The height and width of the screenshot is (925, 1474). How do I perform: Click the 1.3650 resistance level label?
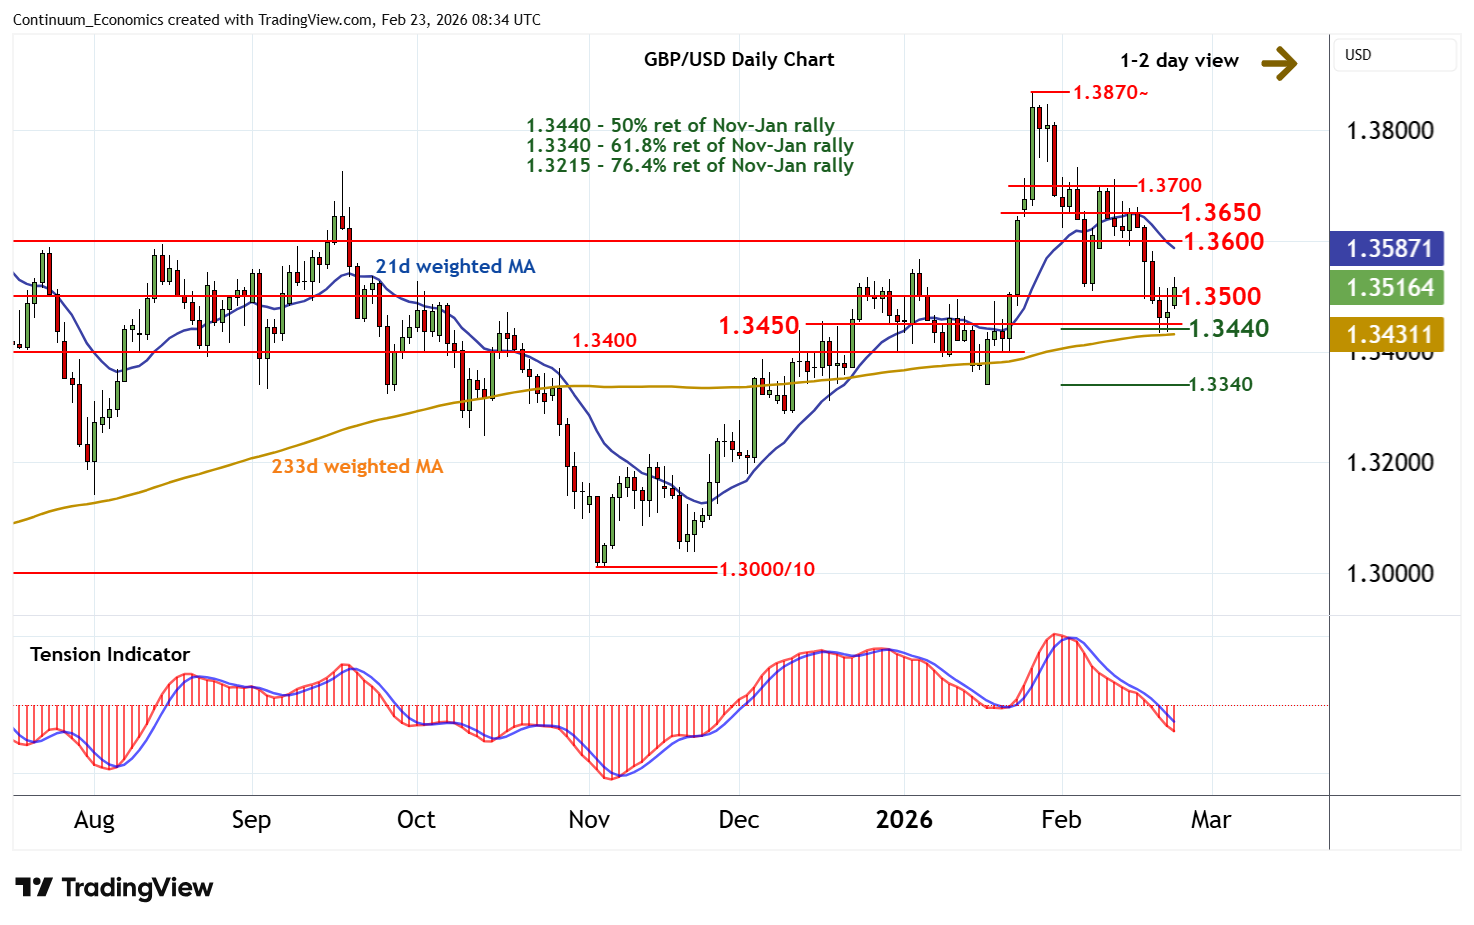click(x=1220, y=212)
